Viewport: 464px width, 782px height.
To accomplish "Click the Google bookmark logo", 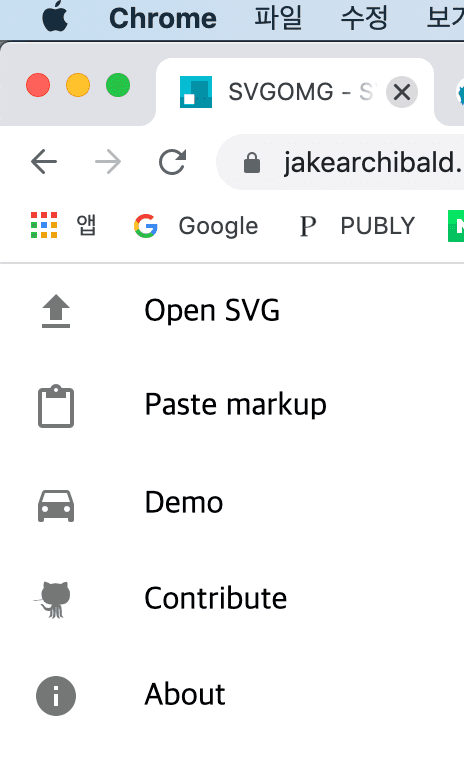I will 146,225.
